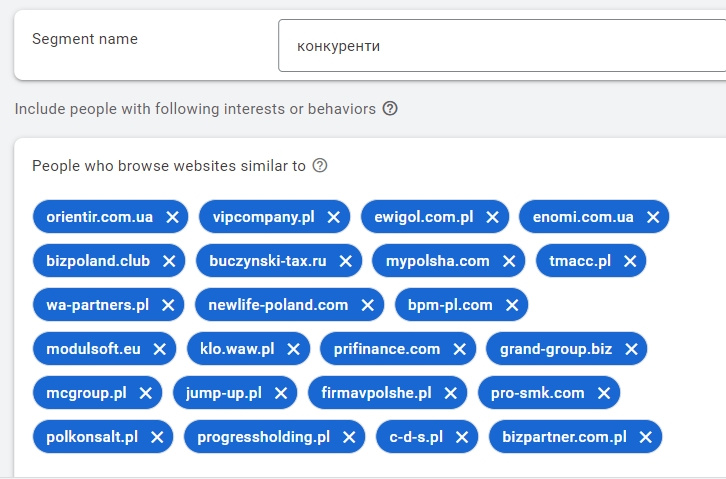Viewport: 726px width, 479px height.
Task: Remove buczynski-tax.ru website
Action: tap(345, 261)
